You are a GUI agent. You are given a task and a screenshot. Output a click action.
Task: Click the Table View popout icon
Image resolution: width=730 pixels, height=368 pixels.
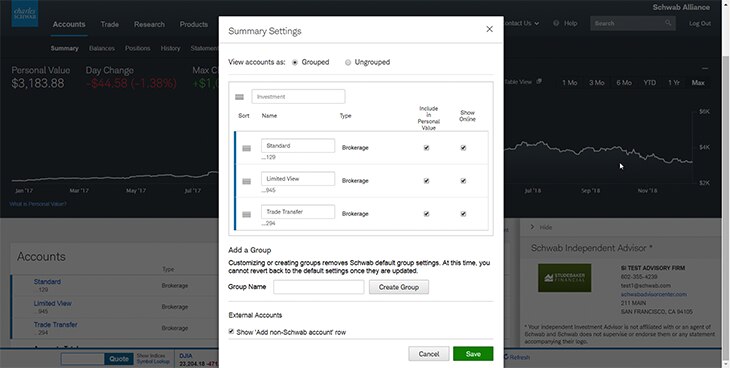(539, 82)
